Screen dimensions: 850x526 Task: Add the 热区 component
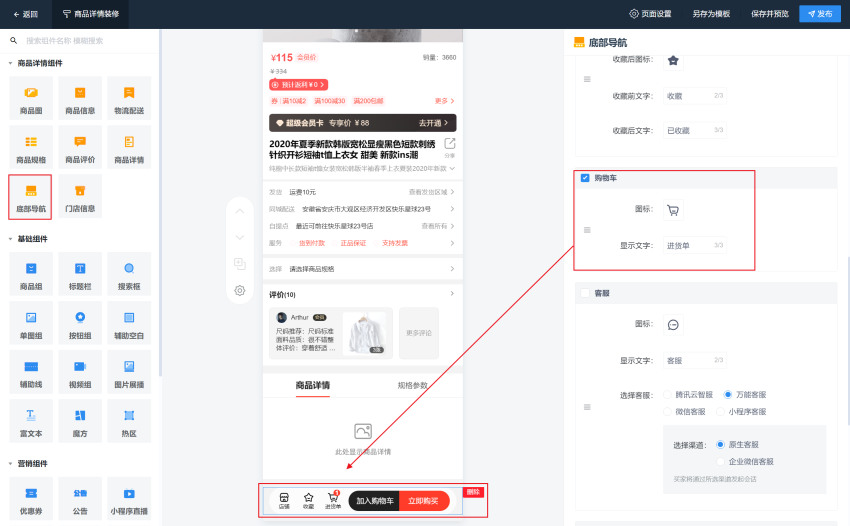[129, 421]
